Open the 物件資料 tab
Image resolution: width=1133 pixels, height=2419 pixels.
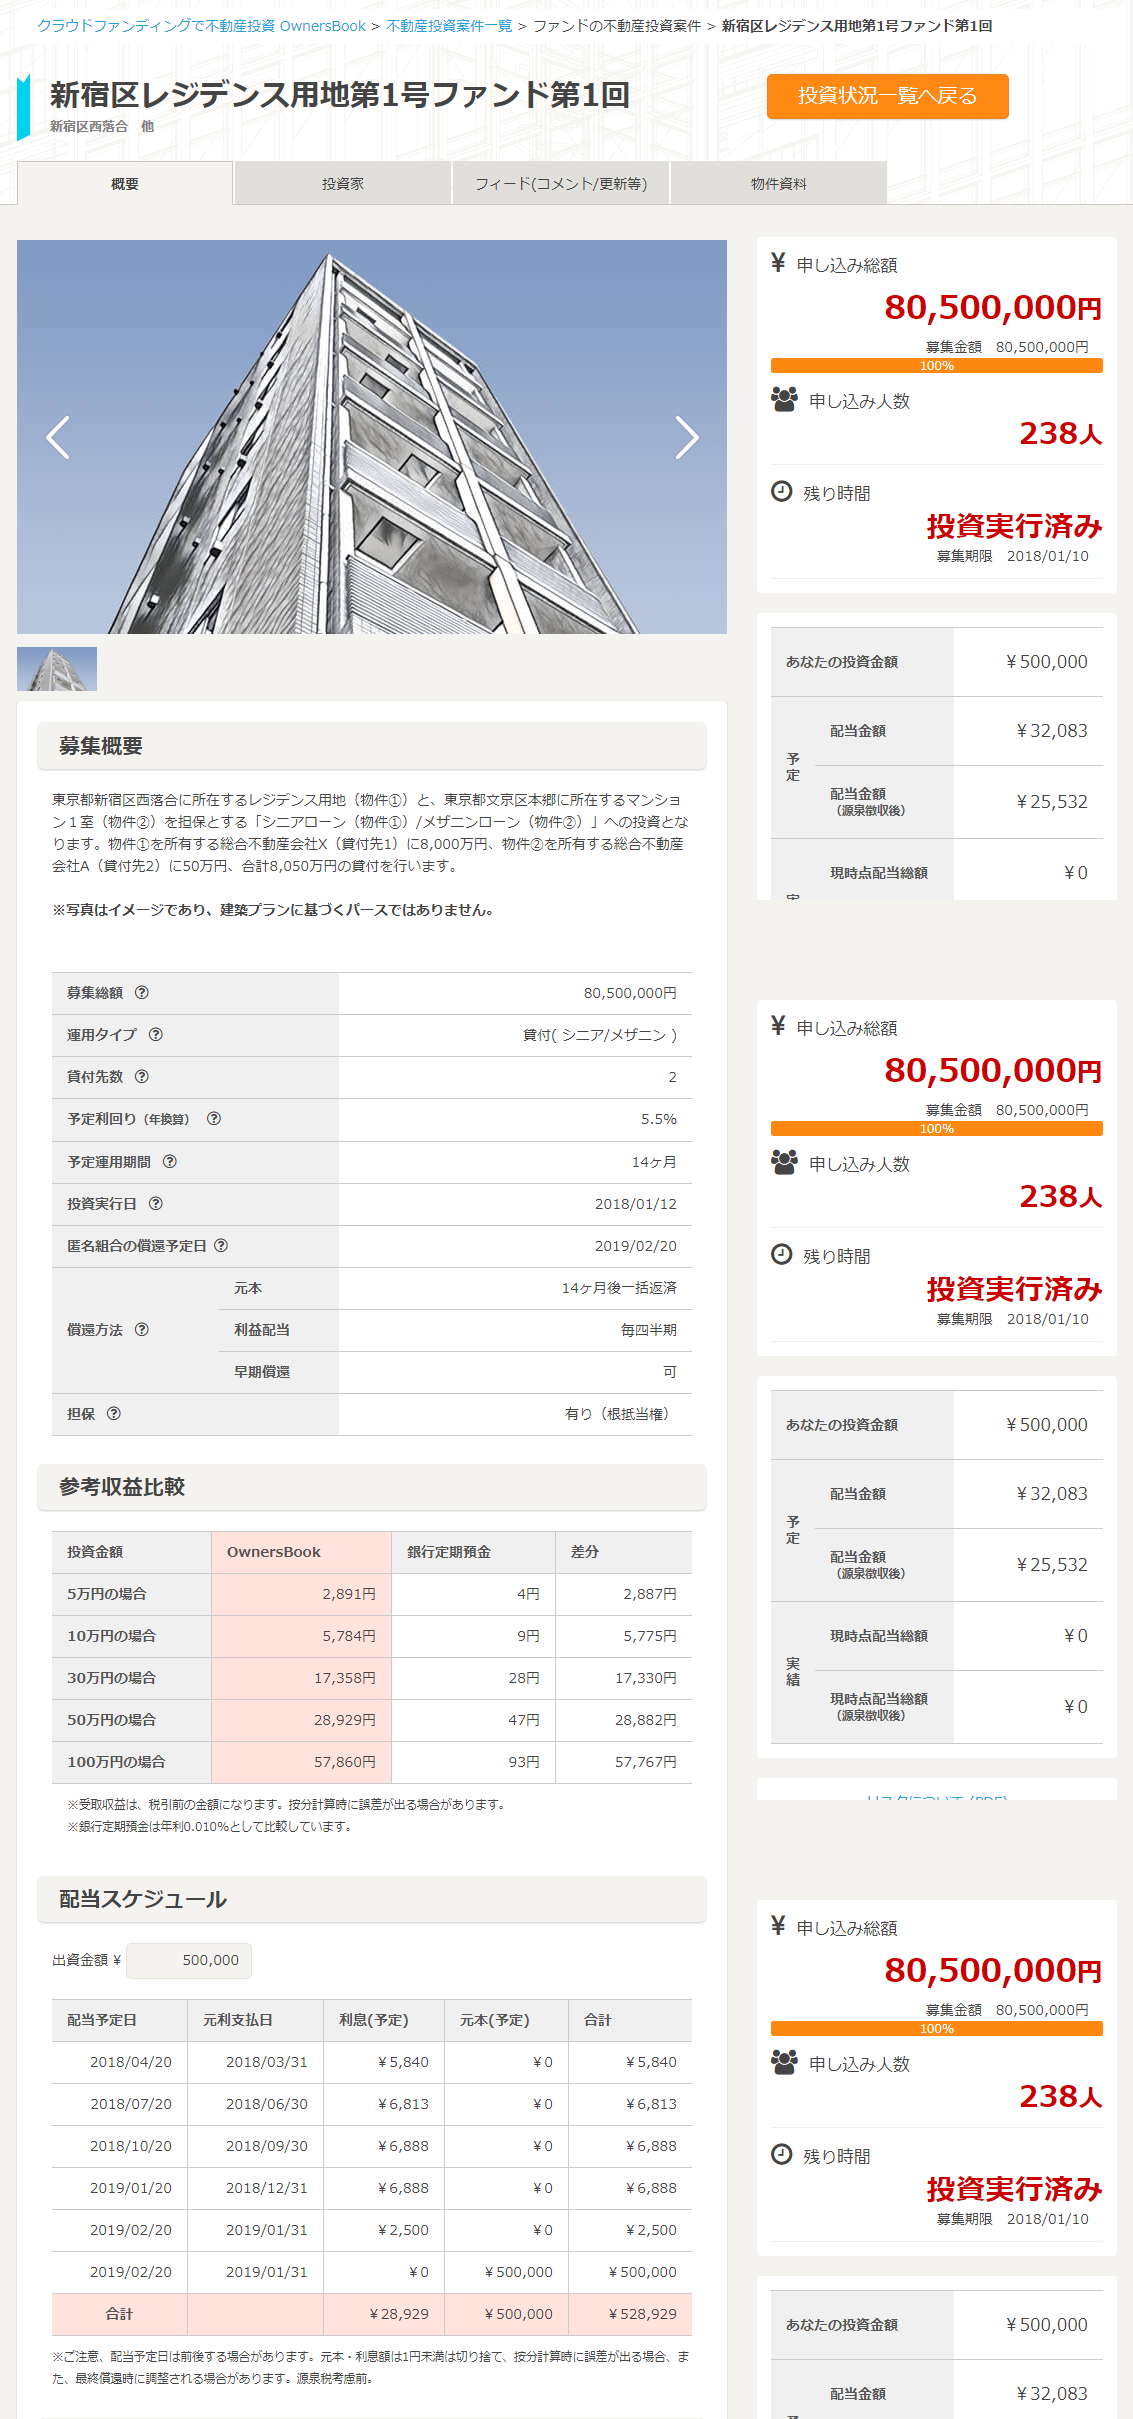point(778,184)
